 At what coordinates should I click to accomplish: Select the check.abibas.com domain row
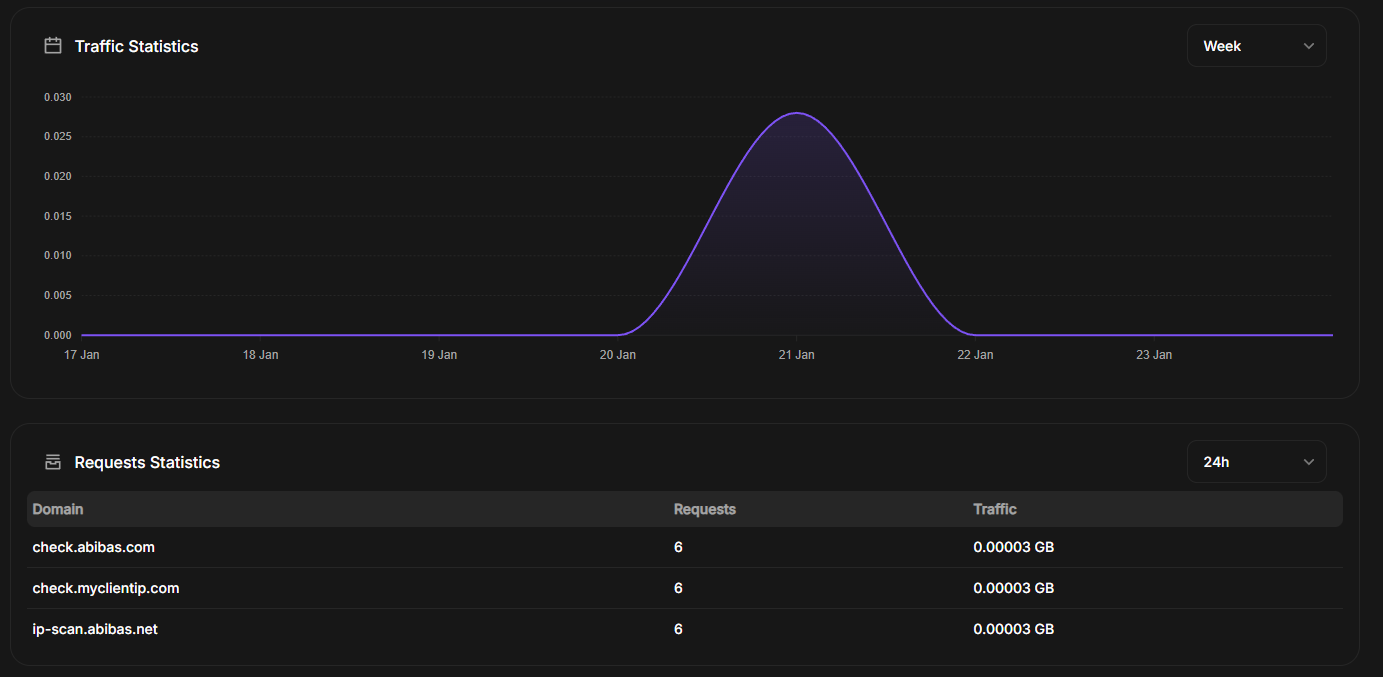(x=94, y=547)
